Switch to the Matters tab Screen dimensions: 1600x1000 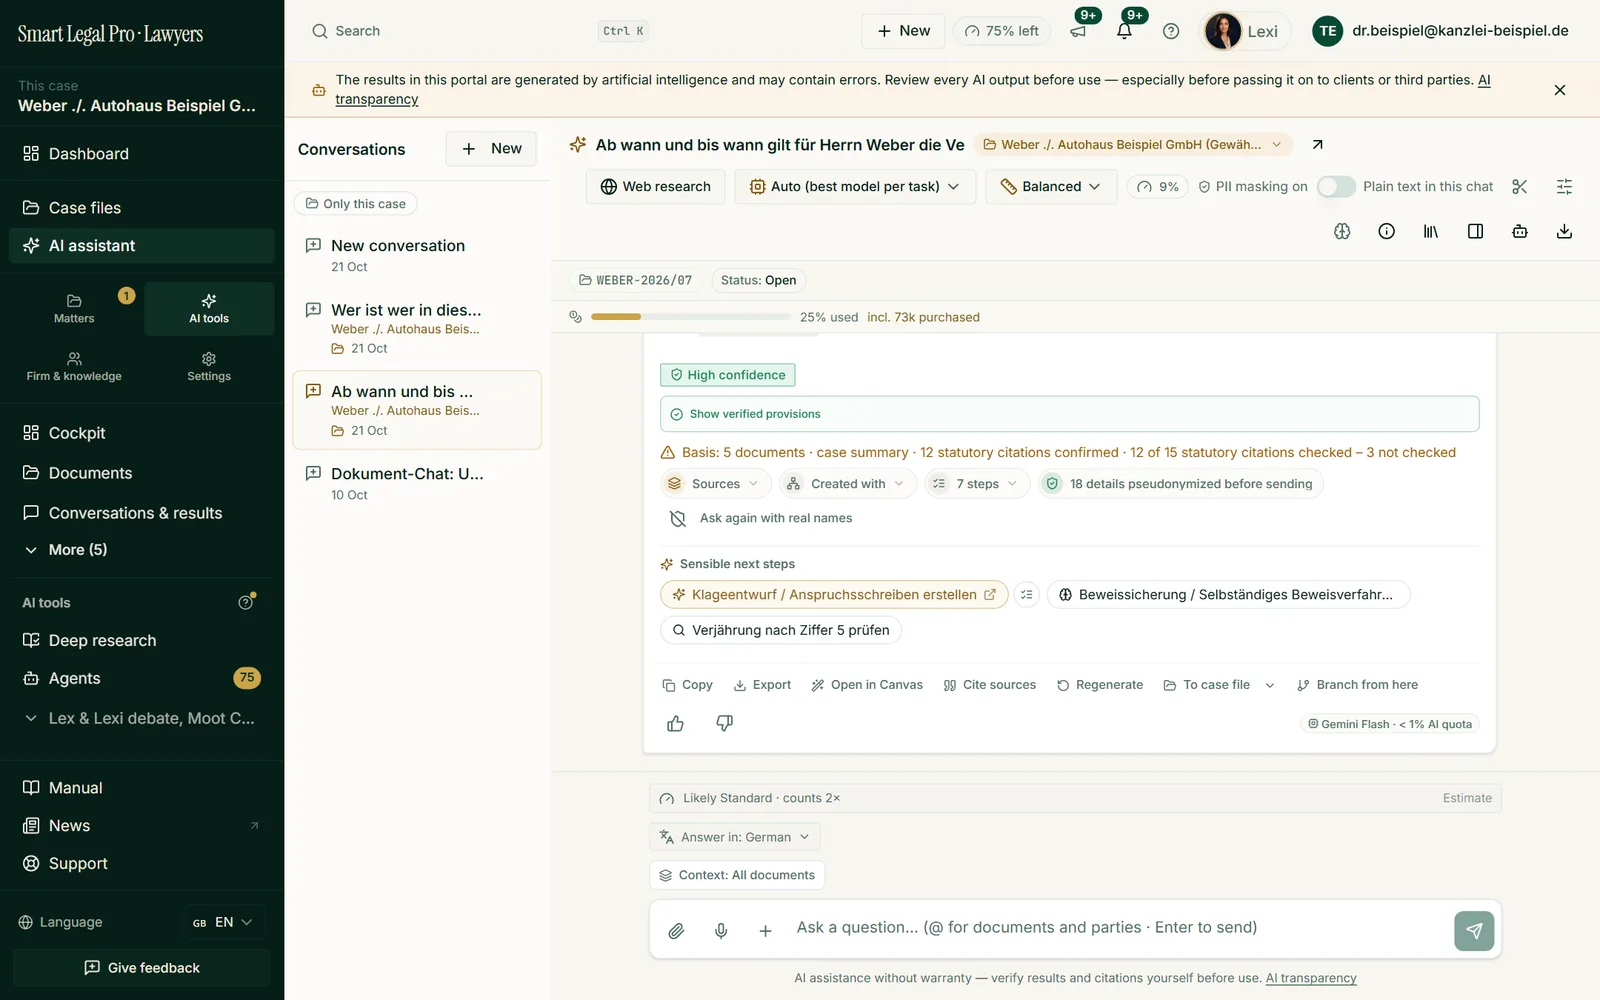coord(74,309)
